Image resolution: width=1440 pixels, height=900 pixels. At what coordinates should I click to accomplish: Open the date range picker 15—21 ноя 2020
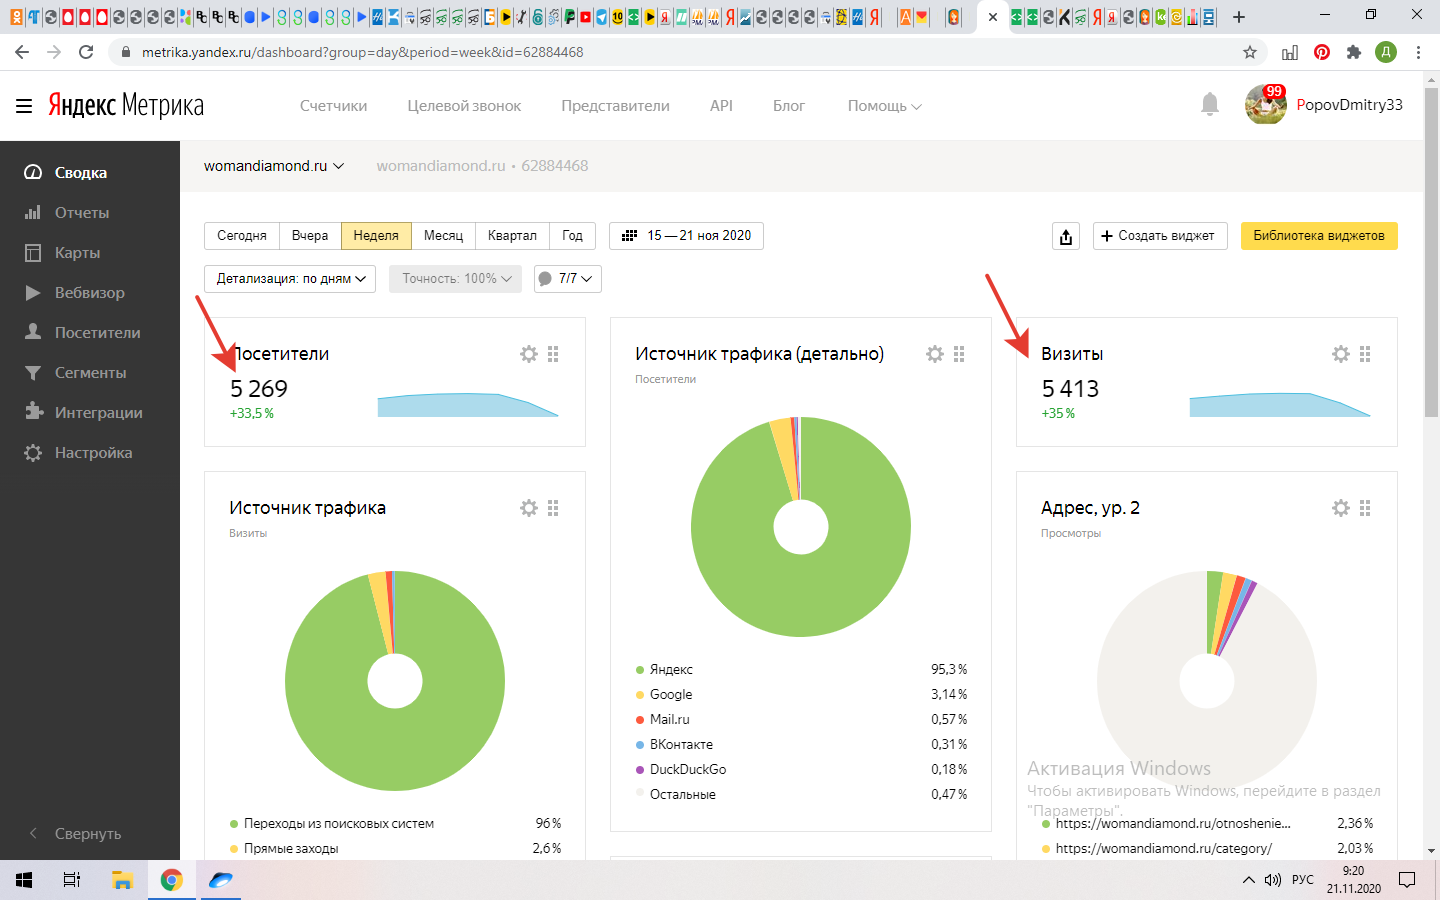(x=686, y=236)
